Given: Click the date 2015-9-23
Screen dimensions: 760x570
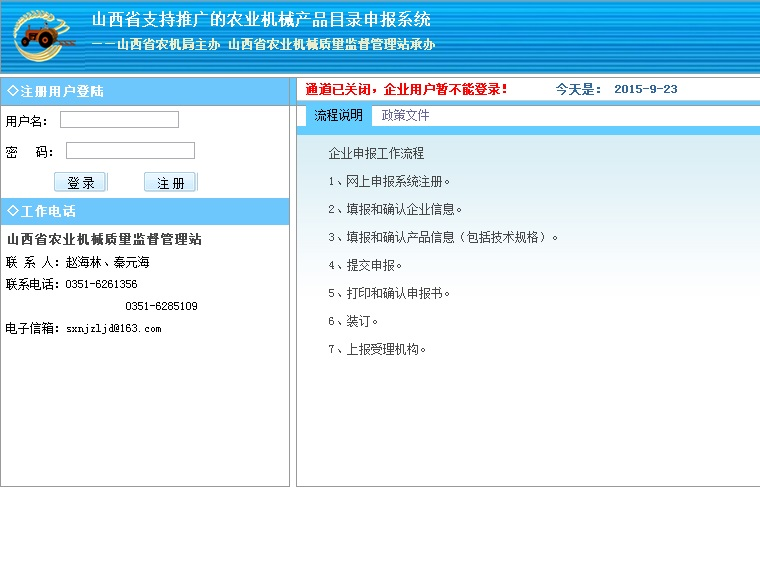Looking at the screenshot, I should pos(646,89).
